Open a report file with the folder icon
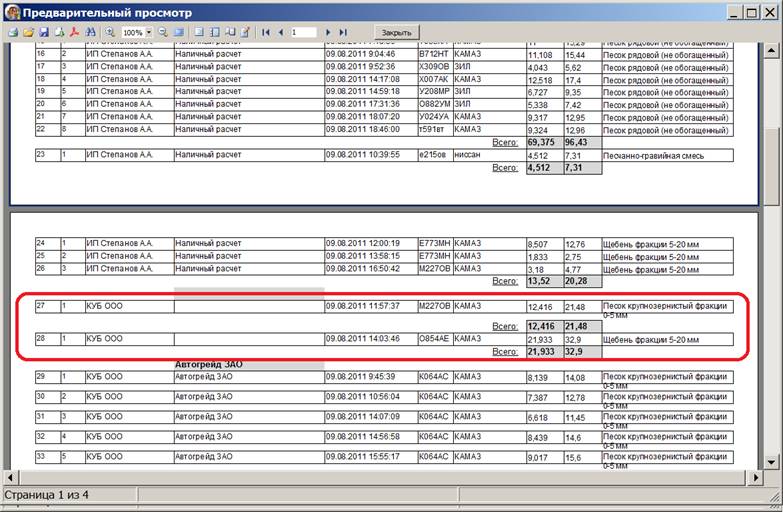 tap(28, 32)
